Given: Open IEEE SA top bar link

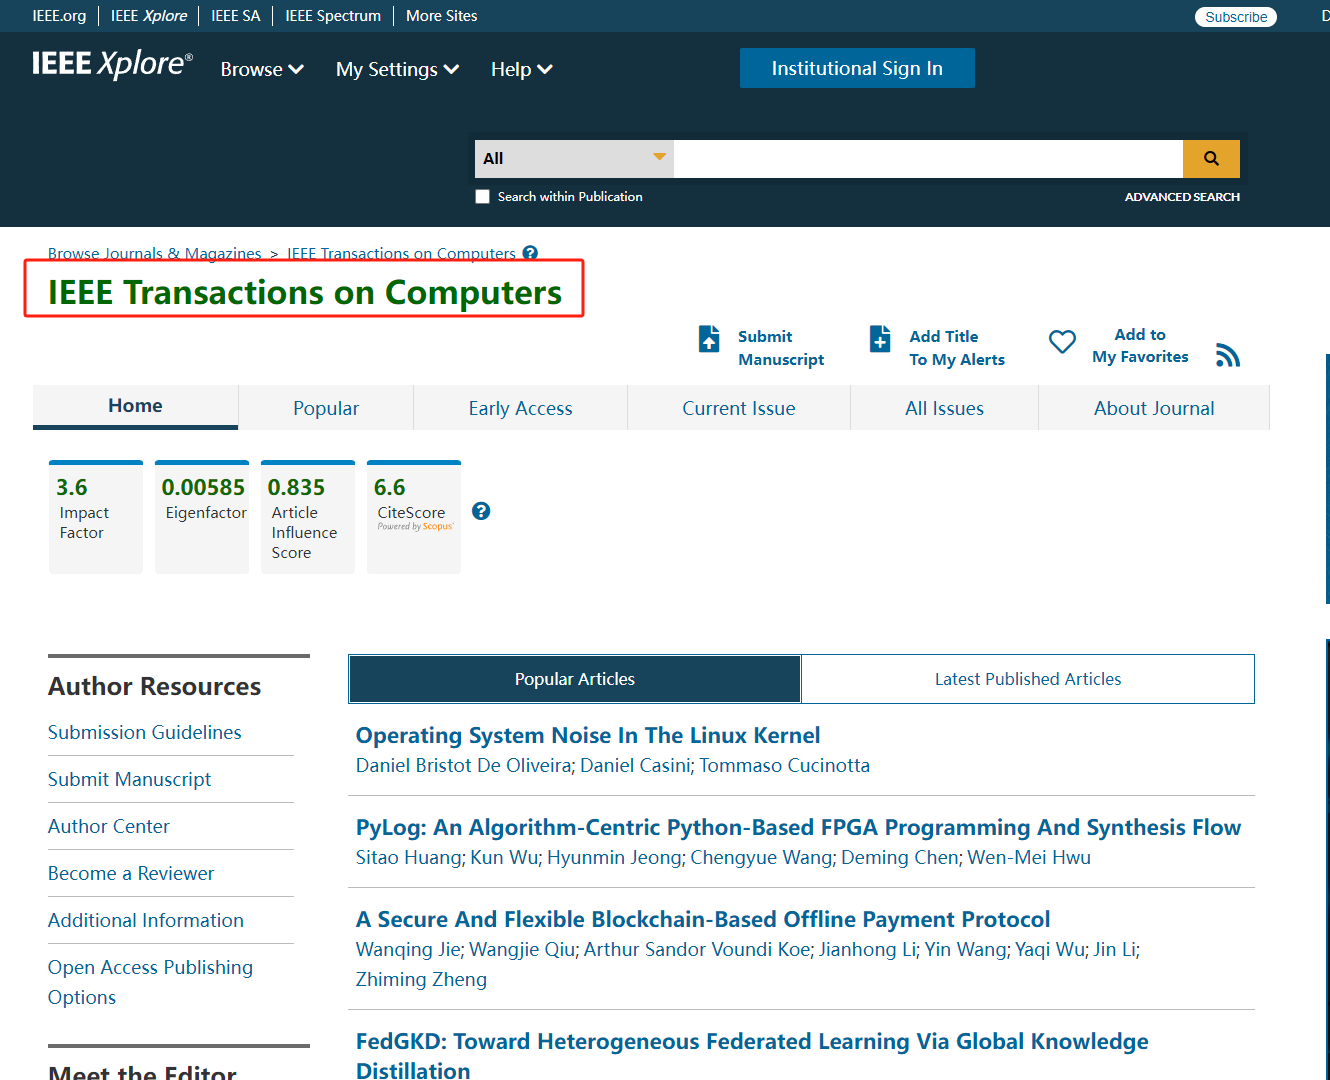Looking at the screenshot, I should pyautogui.click(x=236, y=16).
